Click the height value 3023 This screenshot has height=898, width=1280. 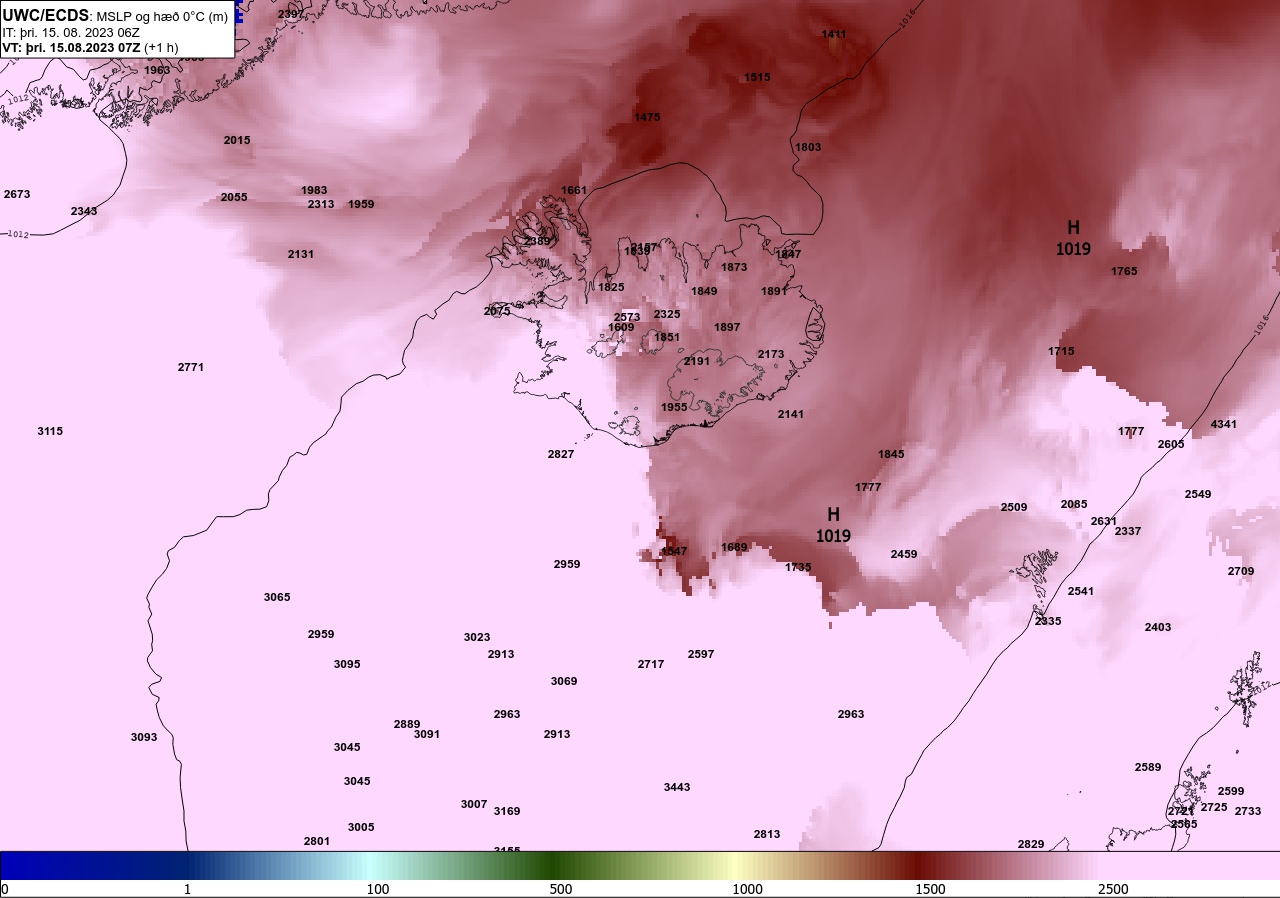[477, 637]
